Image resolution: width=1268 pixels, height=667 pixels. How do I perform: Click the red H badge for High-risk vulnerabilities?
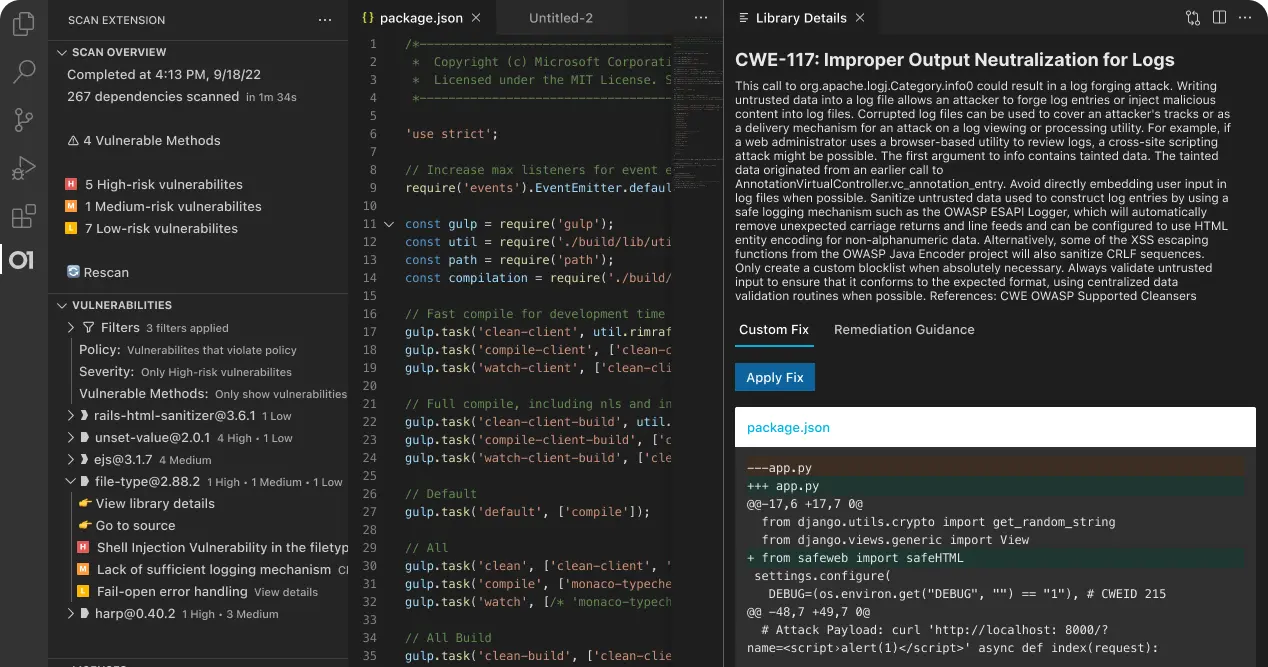[x=70, y=185]
